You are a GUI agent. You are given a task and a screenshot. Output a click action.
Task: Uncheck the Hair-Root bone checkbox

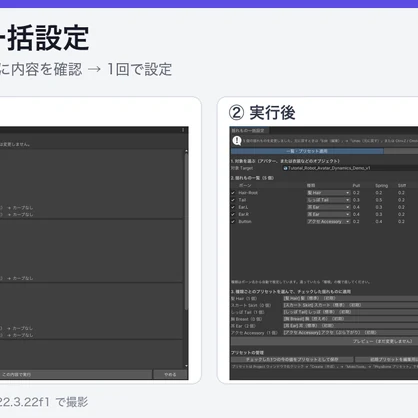coord(233,193)
